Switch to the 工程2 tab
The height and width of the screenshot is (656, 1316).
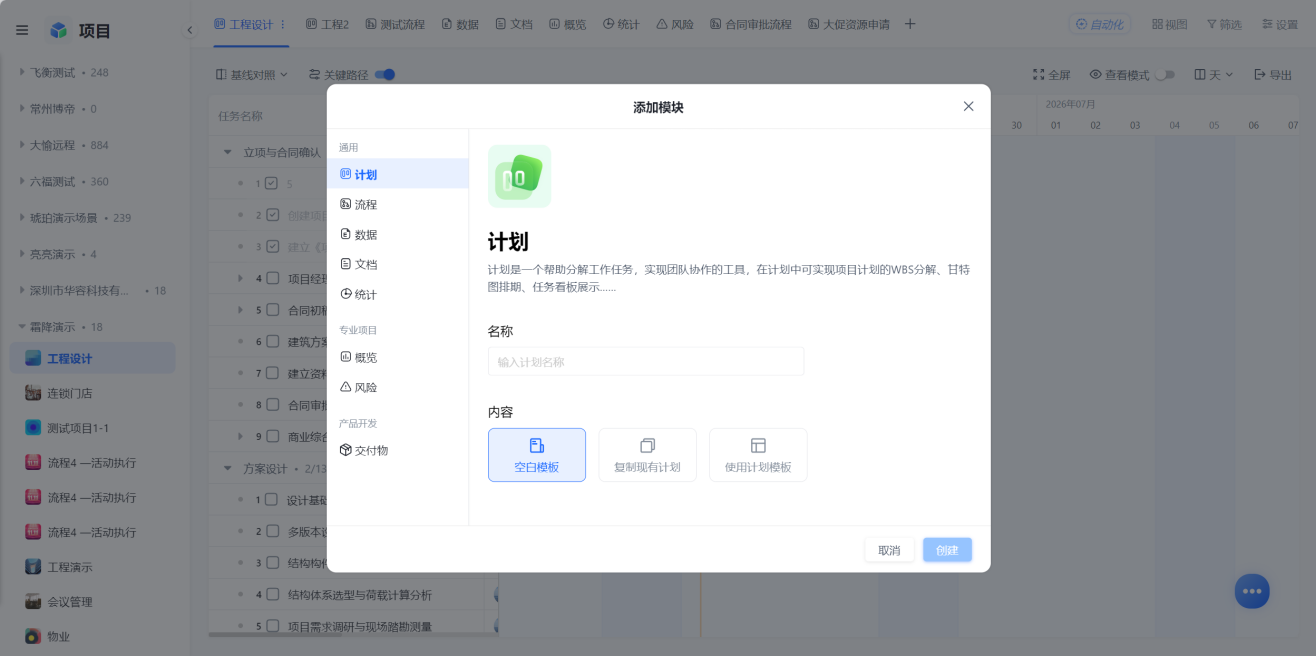click(x=327, y=24)
